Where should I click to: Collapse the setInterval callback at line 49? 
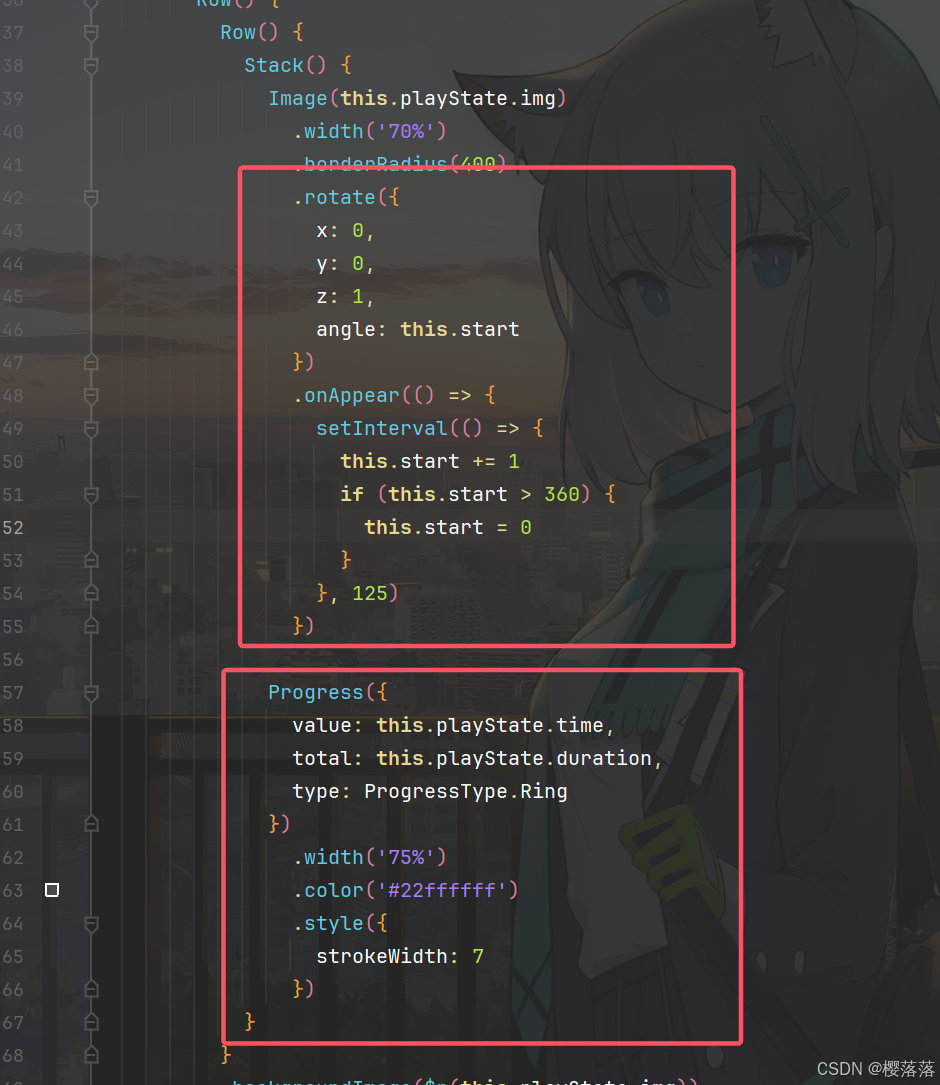pos(91,429)
